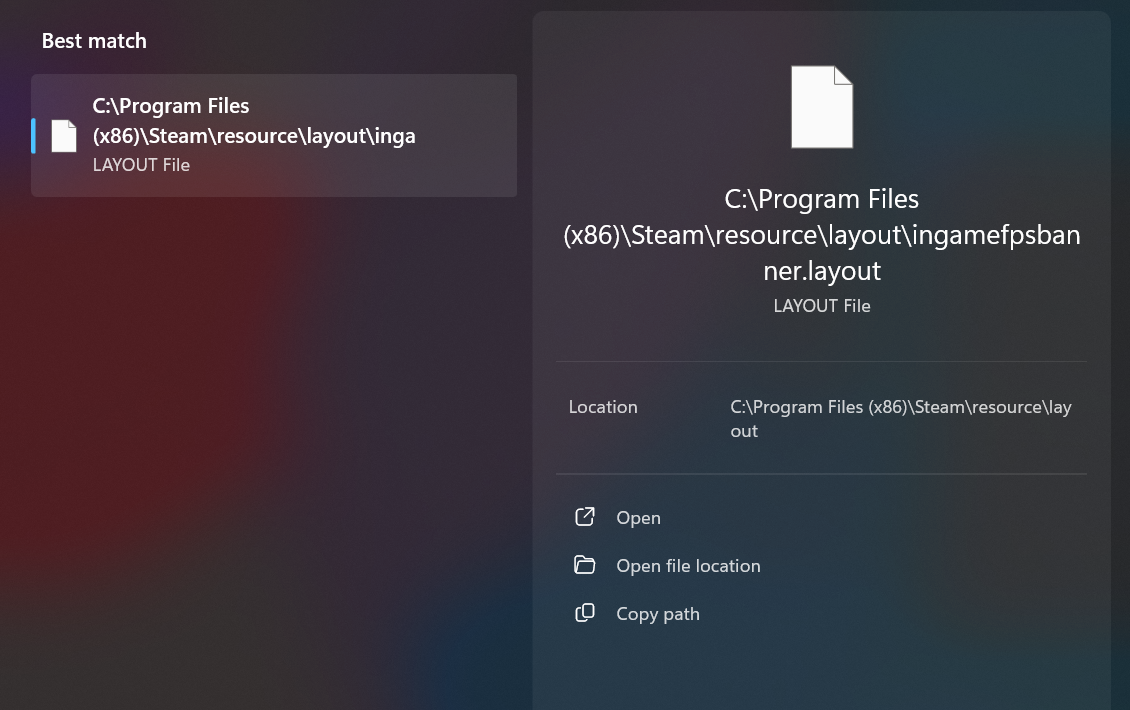Click the Location path value text
This screenshot has width=1130, height=710.
[x=901, y=419]
